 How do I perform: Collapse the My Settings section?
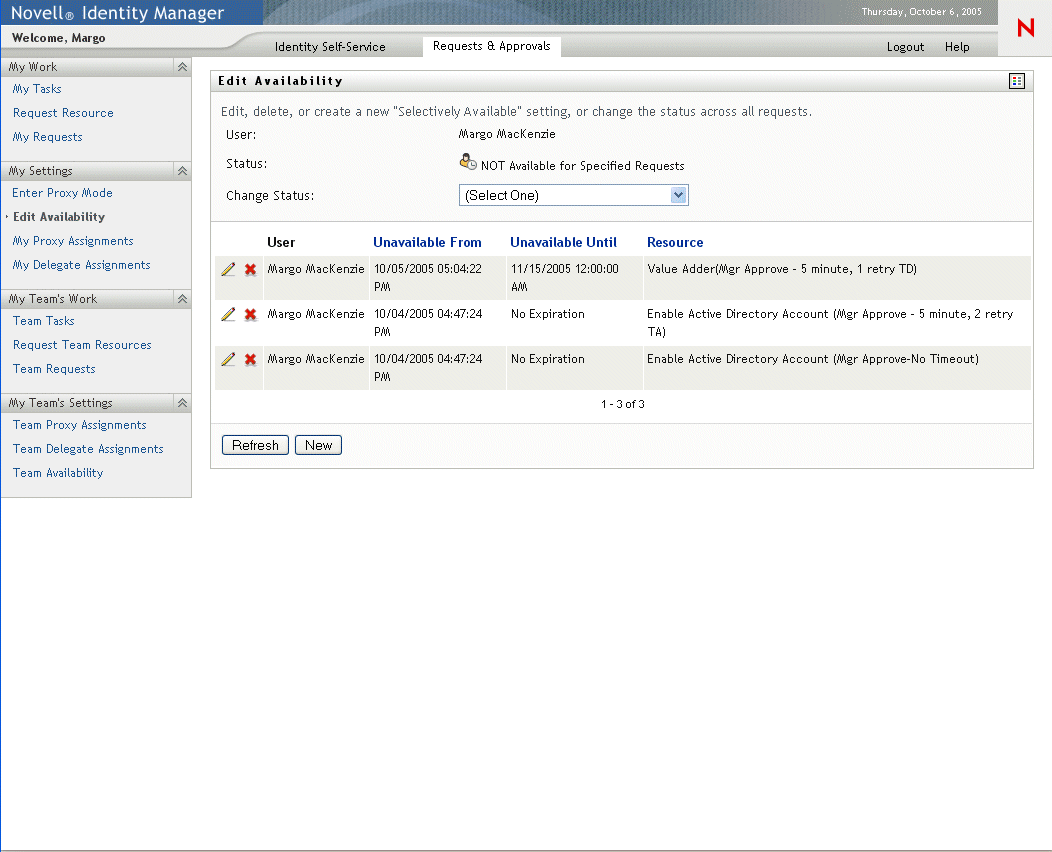182,171
